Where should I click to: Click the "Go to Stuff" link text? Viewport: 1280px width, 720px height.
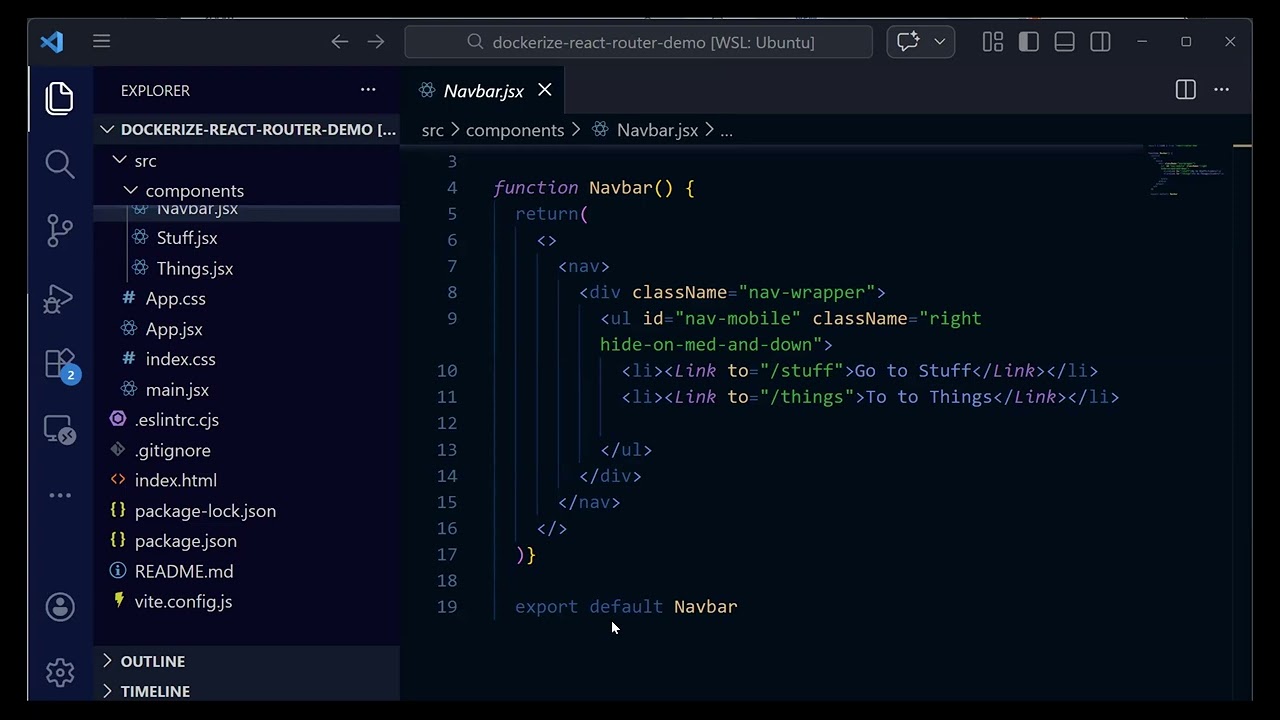(x=913, y=371)
